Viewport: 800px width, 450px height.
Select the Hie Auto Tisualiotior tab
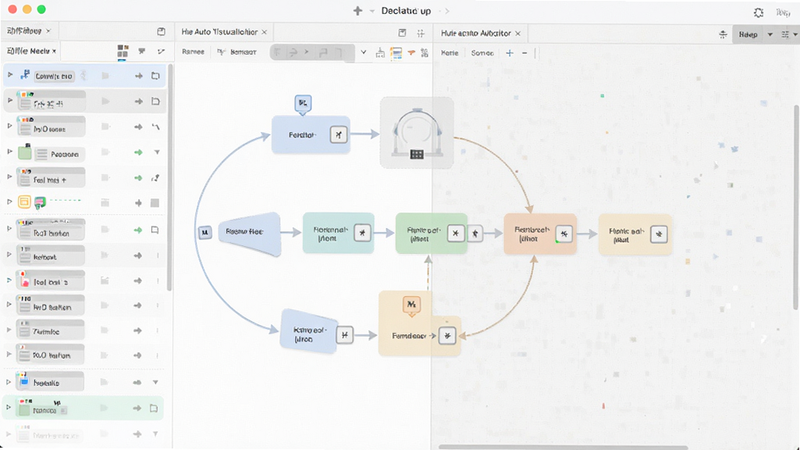coord(219,32)
